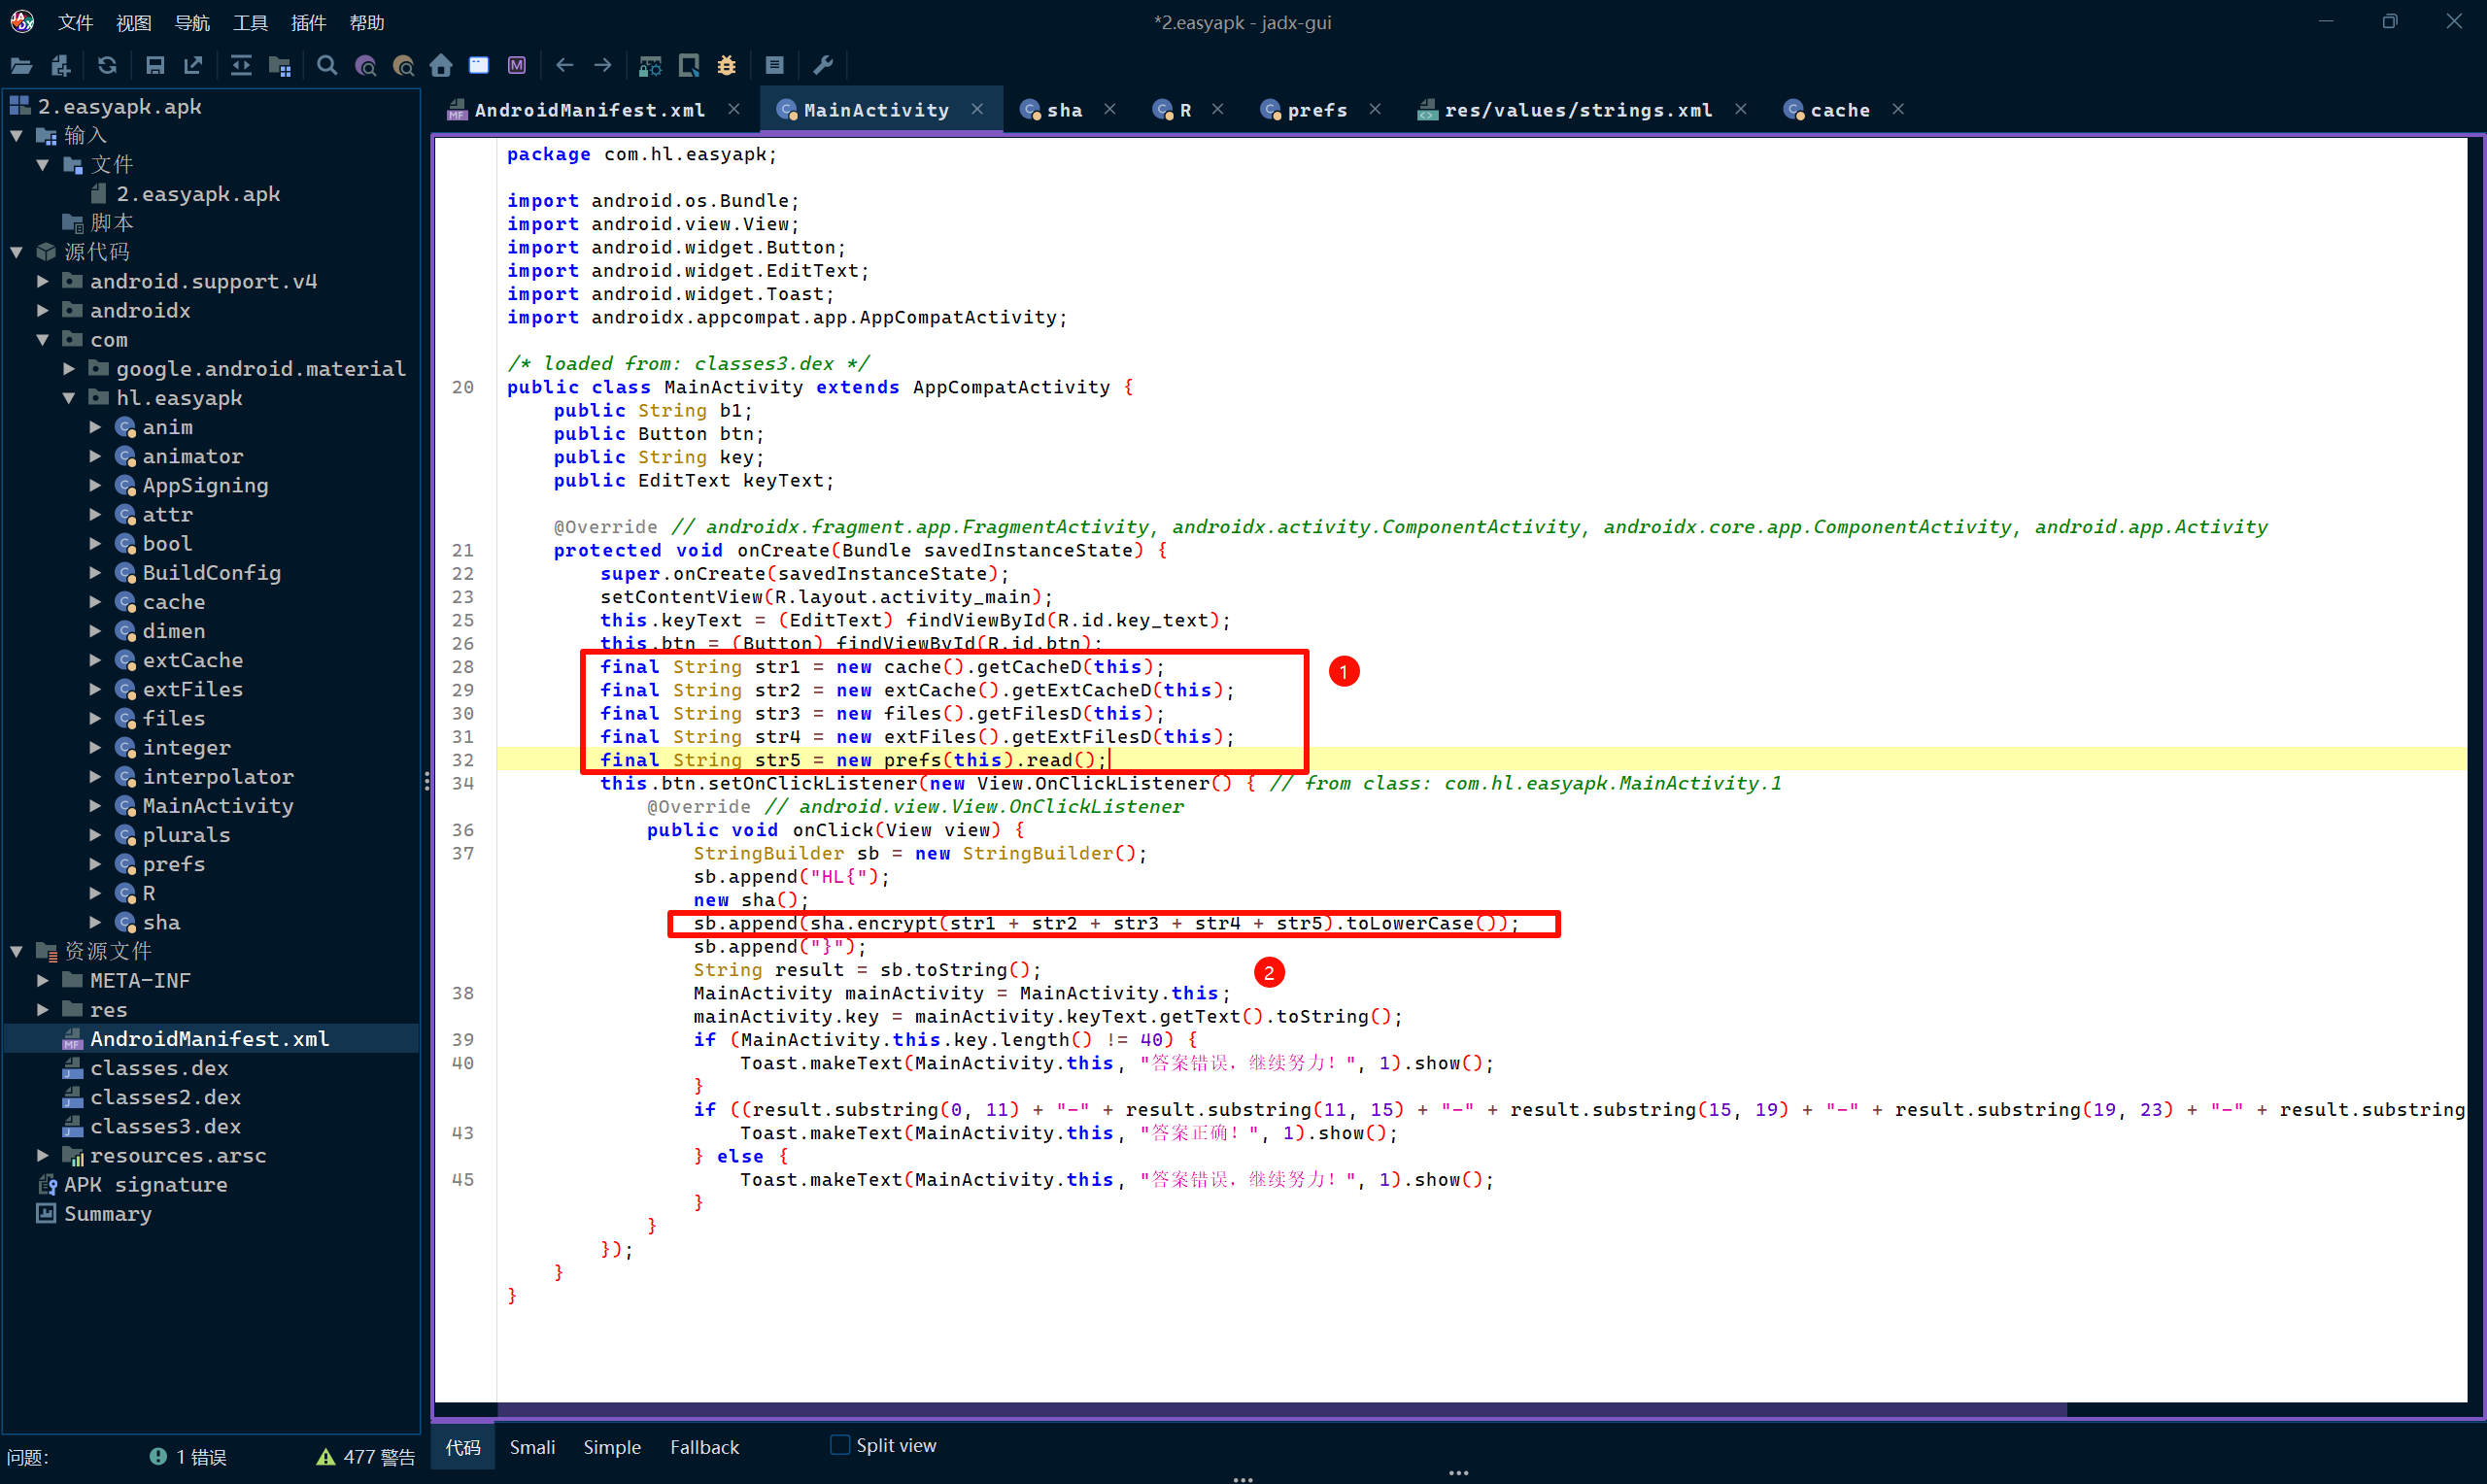Viewport: 2487px width, 1484px height.
Task: Switch to the res/values/strings.xml tab
Action: tap(1577, 110)
